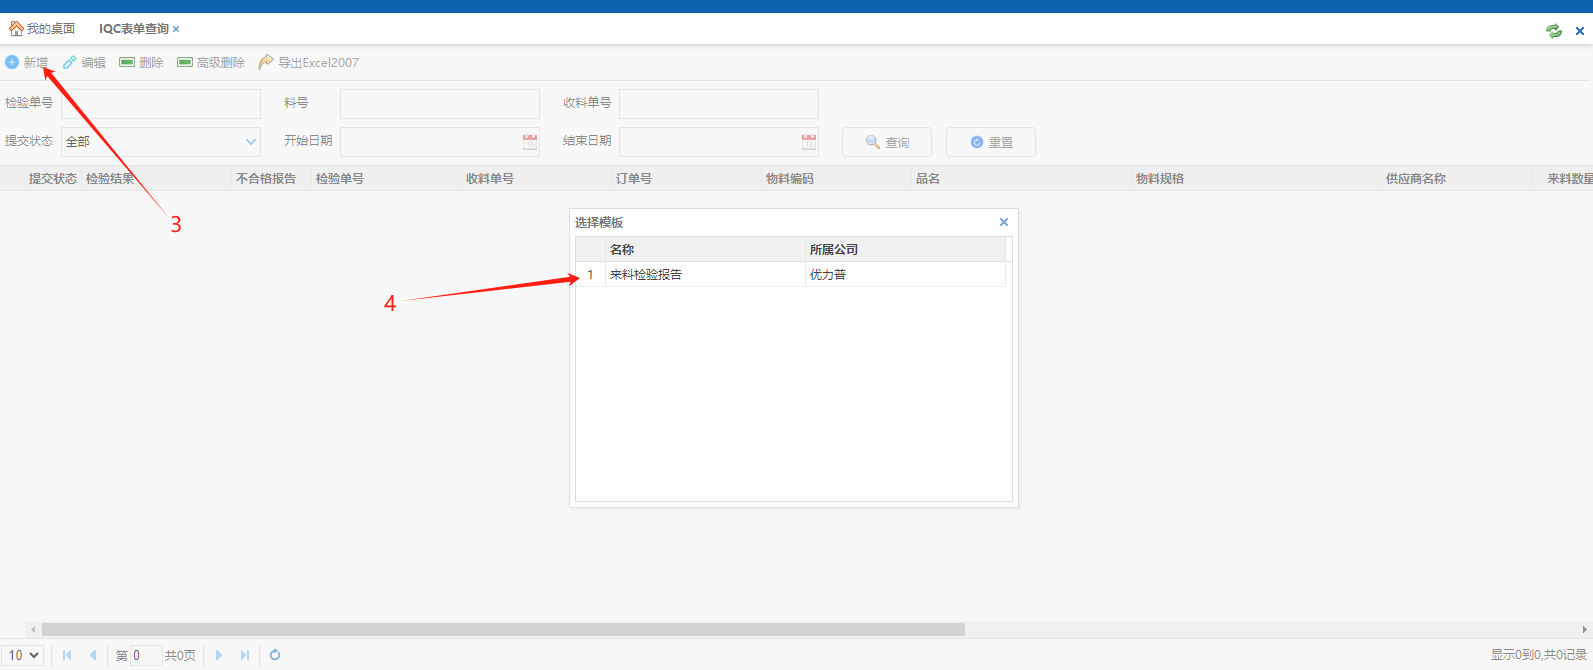Screen dimensions: 1593x670
Task: Export the list via 导出Excel2007 icon
Action: coord(266,62)
